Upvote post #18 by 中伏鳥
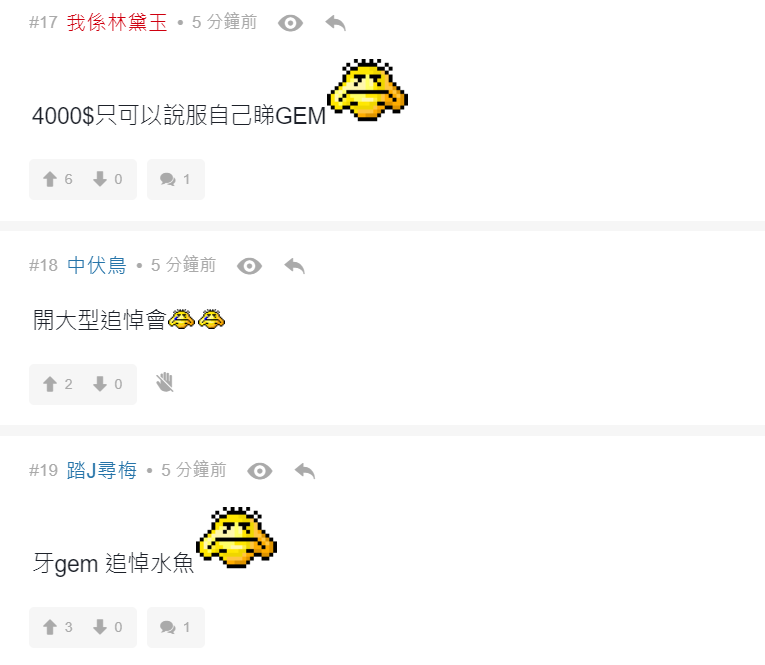 pos(58,384)
